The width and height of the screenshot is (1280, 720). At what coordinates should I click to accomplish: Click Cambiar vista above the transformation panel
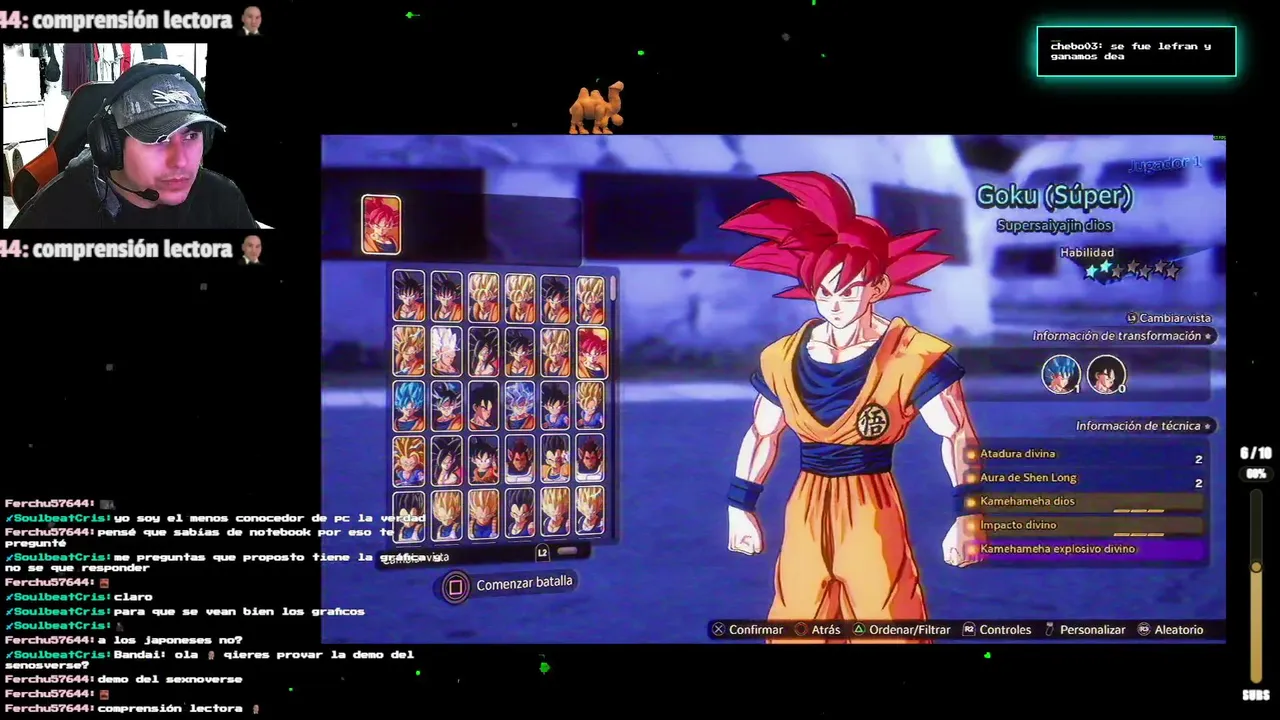click(x=1168, y=318)
